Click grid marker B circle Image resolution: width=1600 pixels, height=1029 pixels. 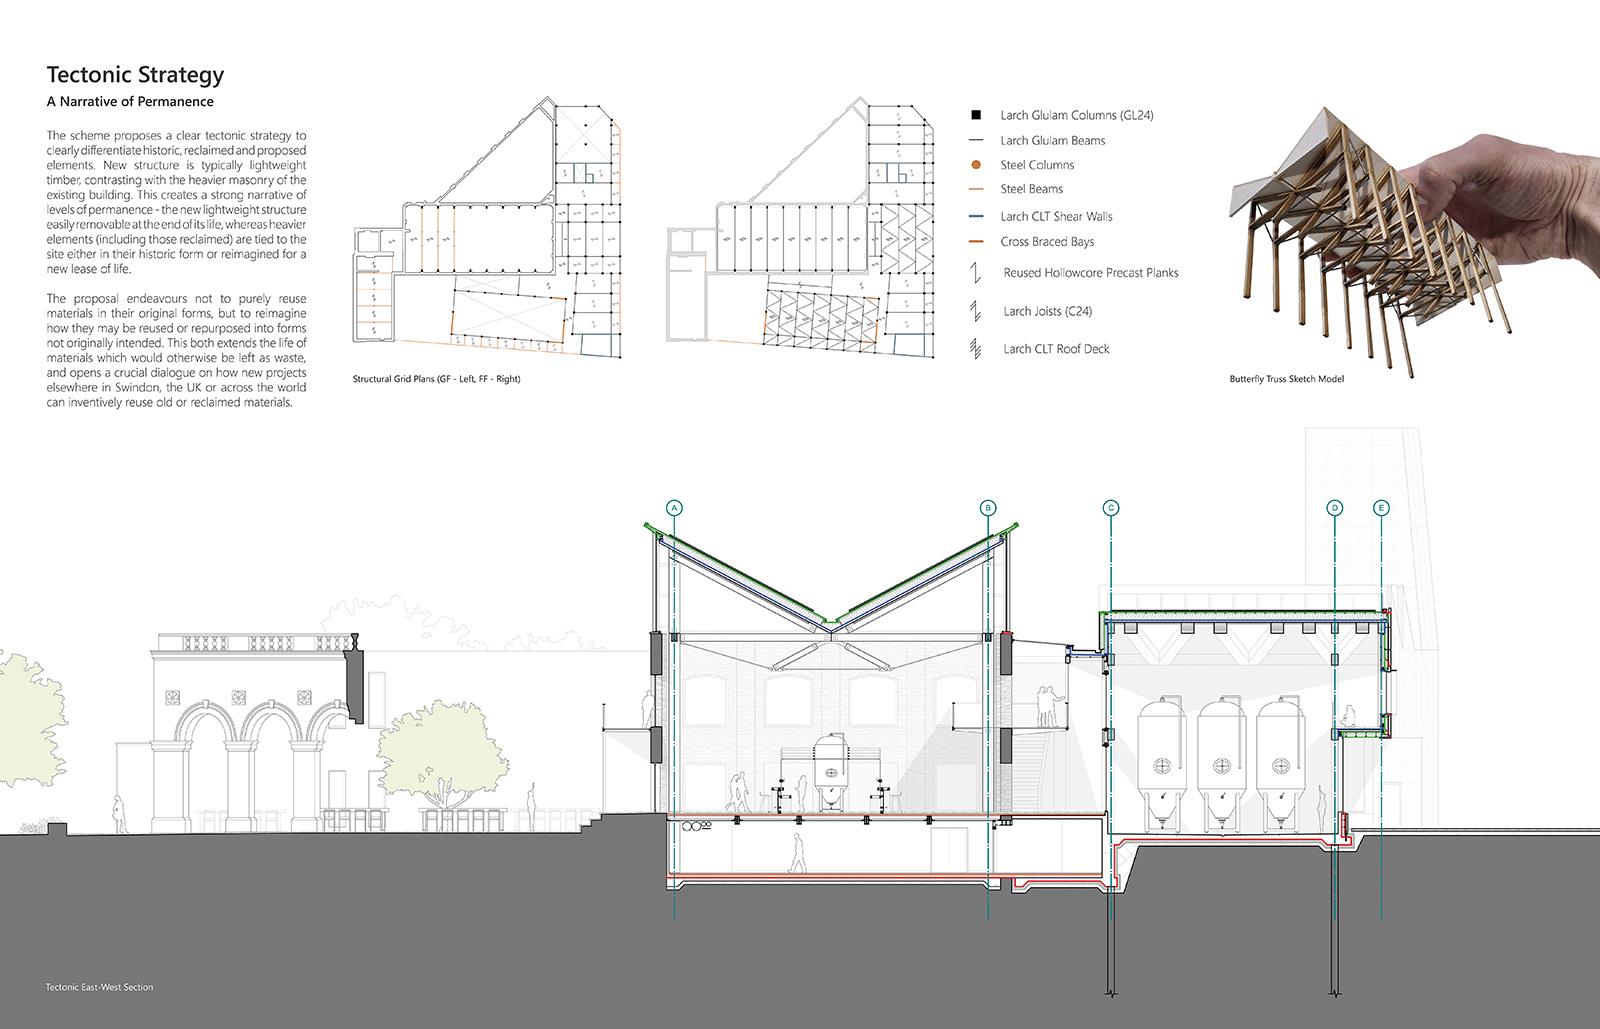tap(988, 508)
